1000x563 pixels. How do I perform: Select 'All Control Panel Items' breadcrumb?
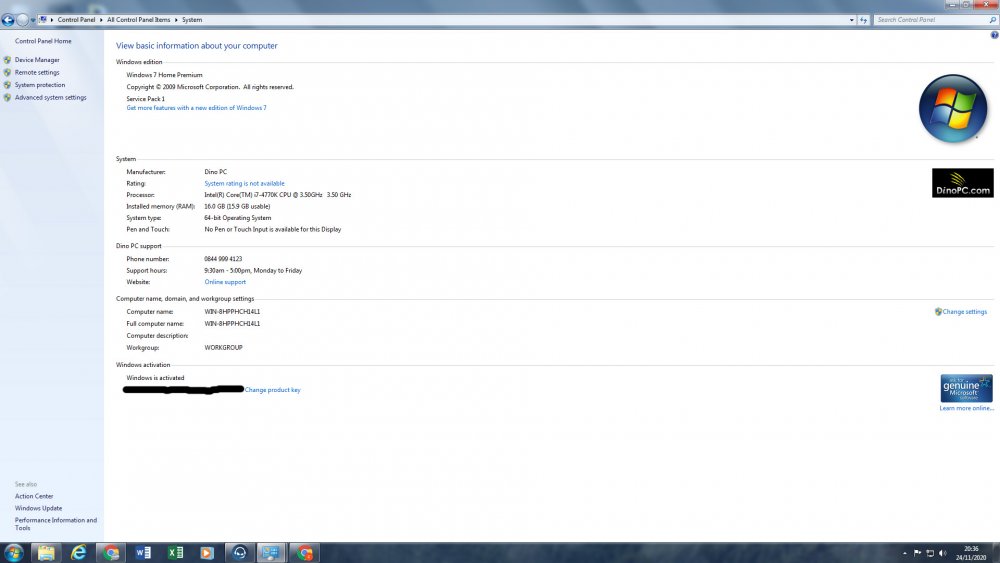tap(139, 20)
